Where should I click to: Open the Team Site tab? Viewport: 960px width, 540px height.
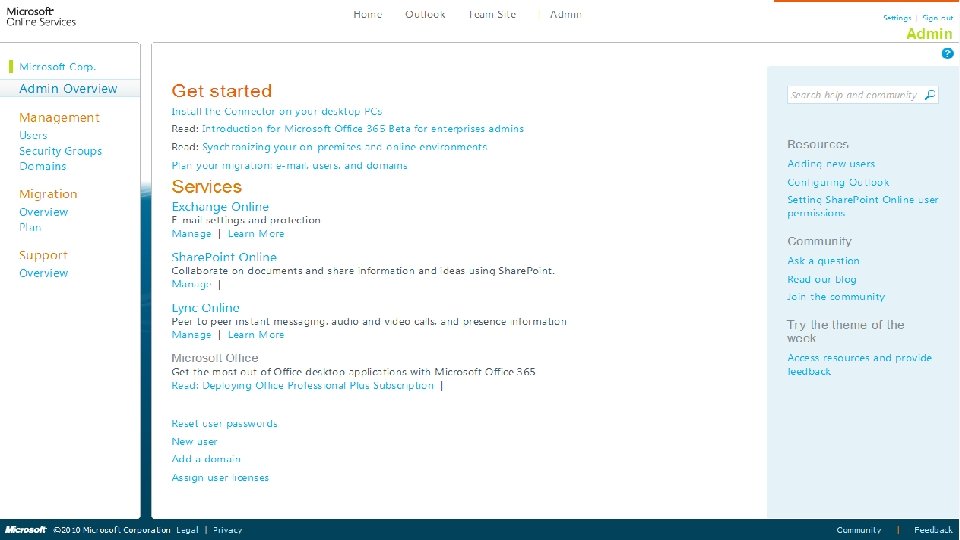492,14
